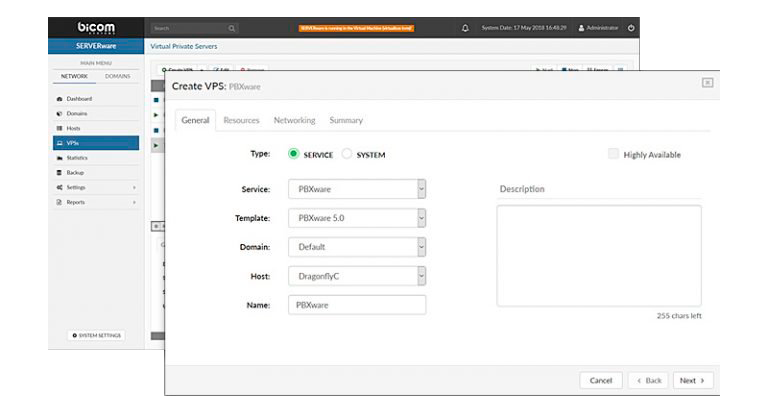
Task: Click the gear icon in System Settings button
Action: [x=74, y=336]
